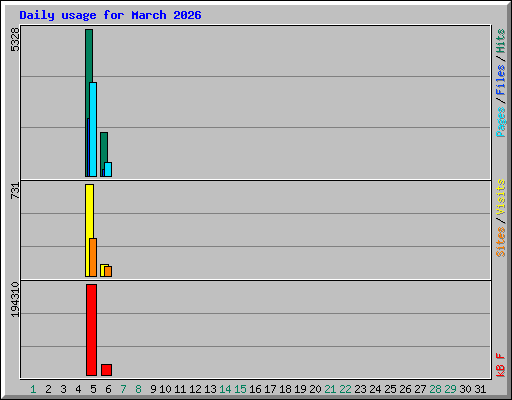Click the orange Sites bar for day 5
This screenshot has width=512, height=400.
(x=93, y=257)
